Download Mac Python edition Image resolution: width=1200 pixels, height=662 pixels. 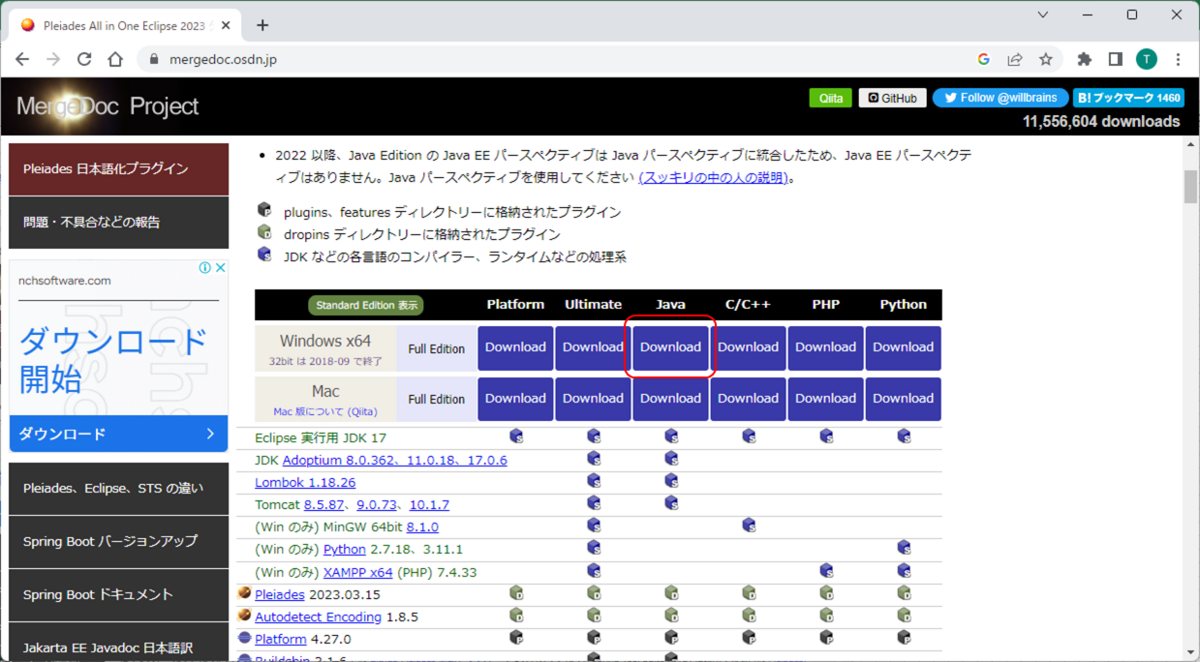(903, 398)
